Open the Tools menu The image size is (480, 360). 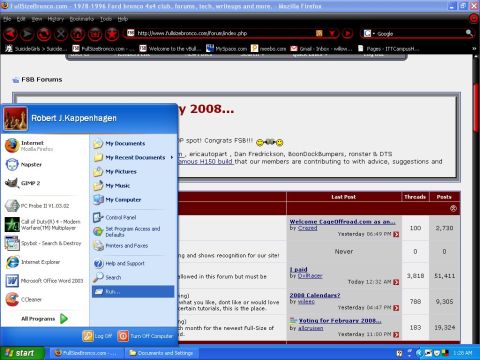[x=106, y=19]
